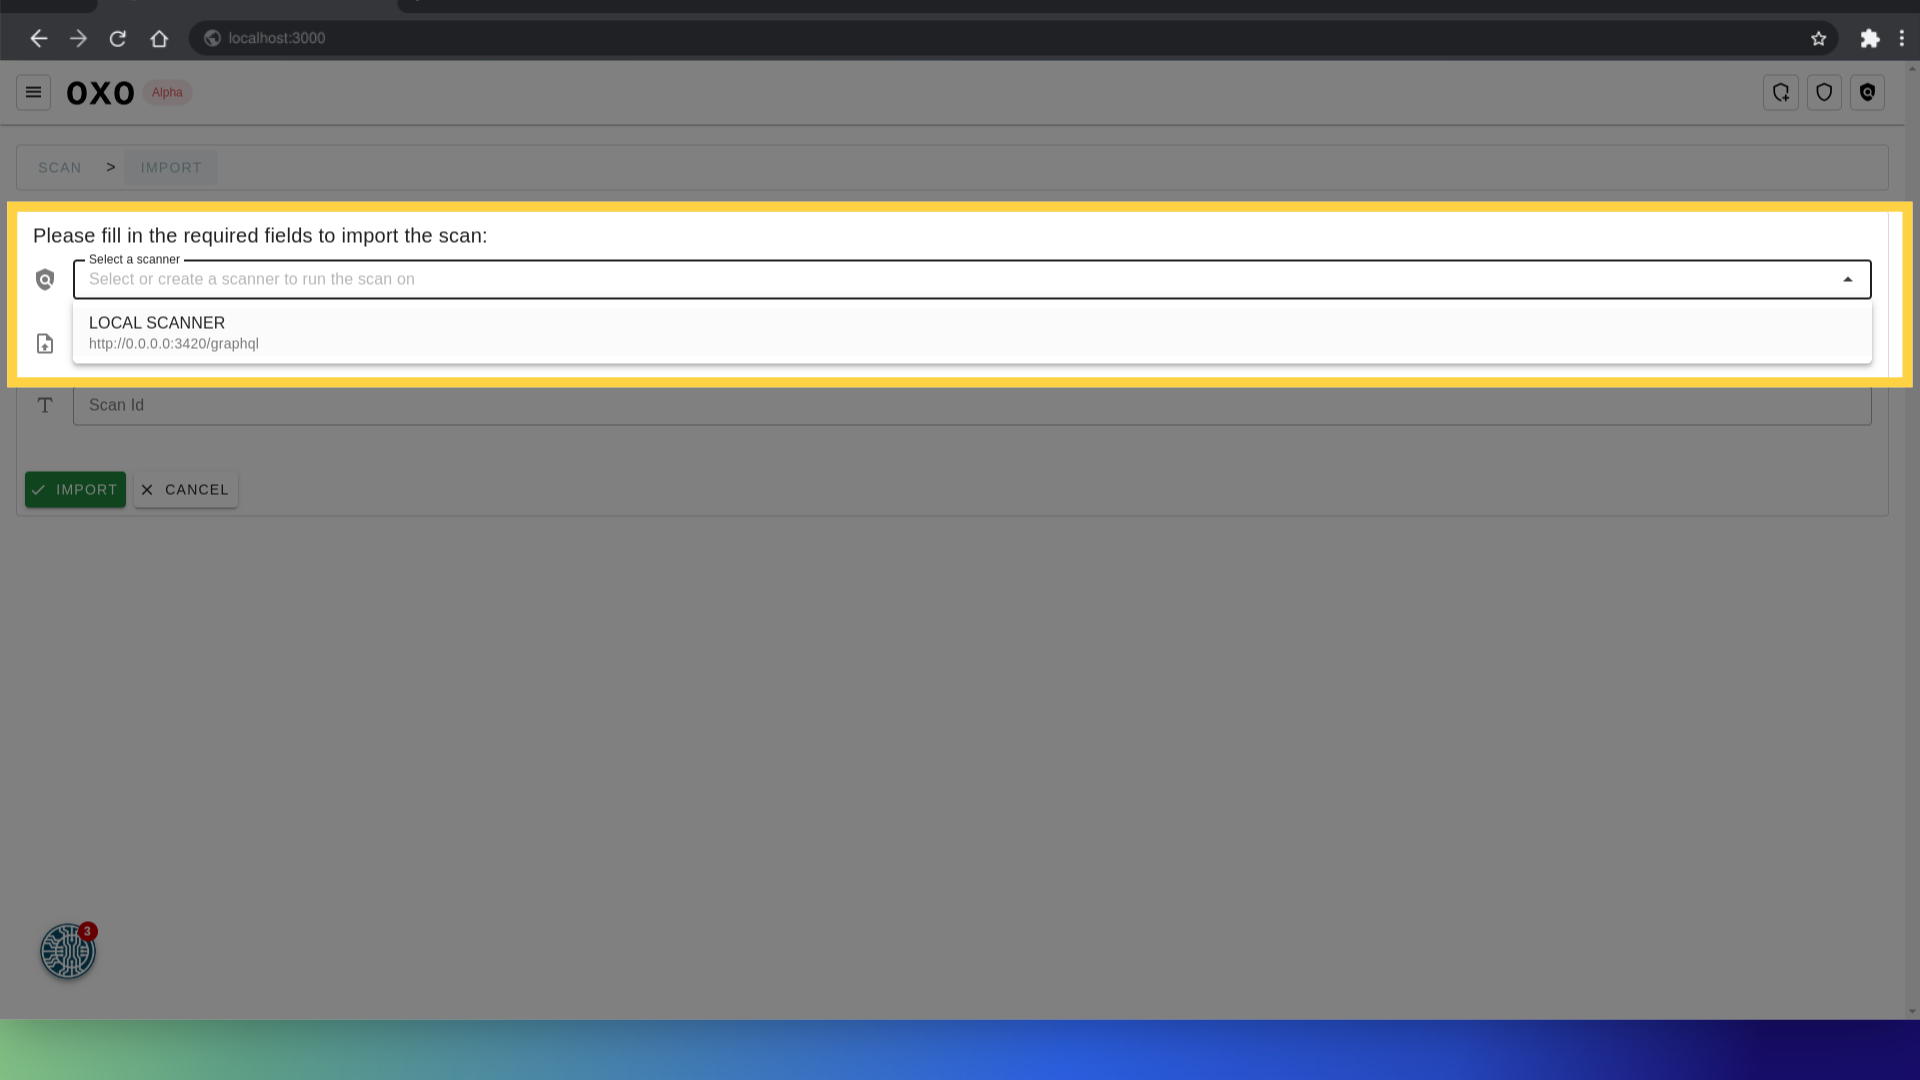
Task: Click the target/scanner icon on left
Action: (44, 280)
